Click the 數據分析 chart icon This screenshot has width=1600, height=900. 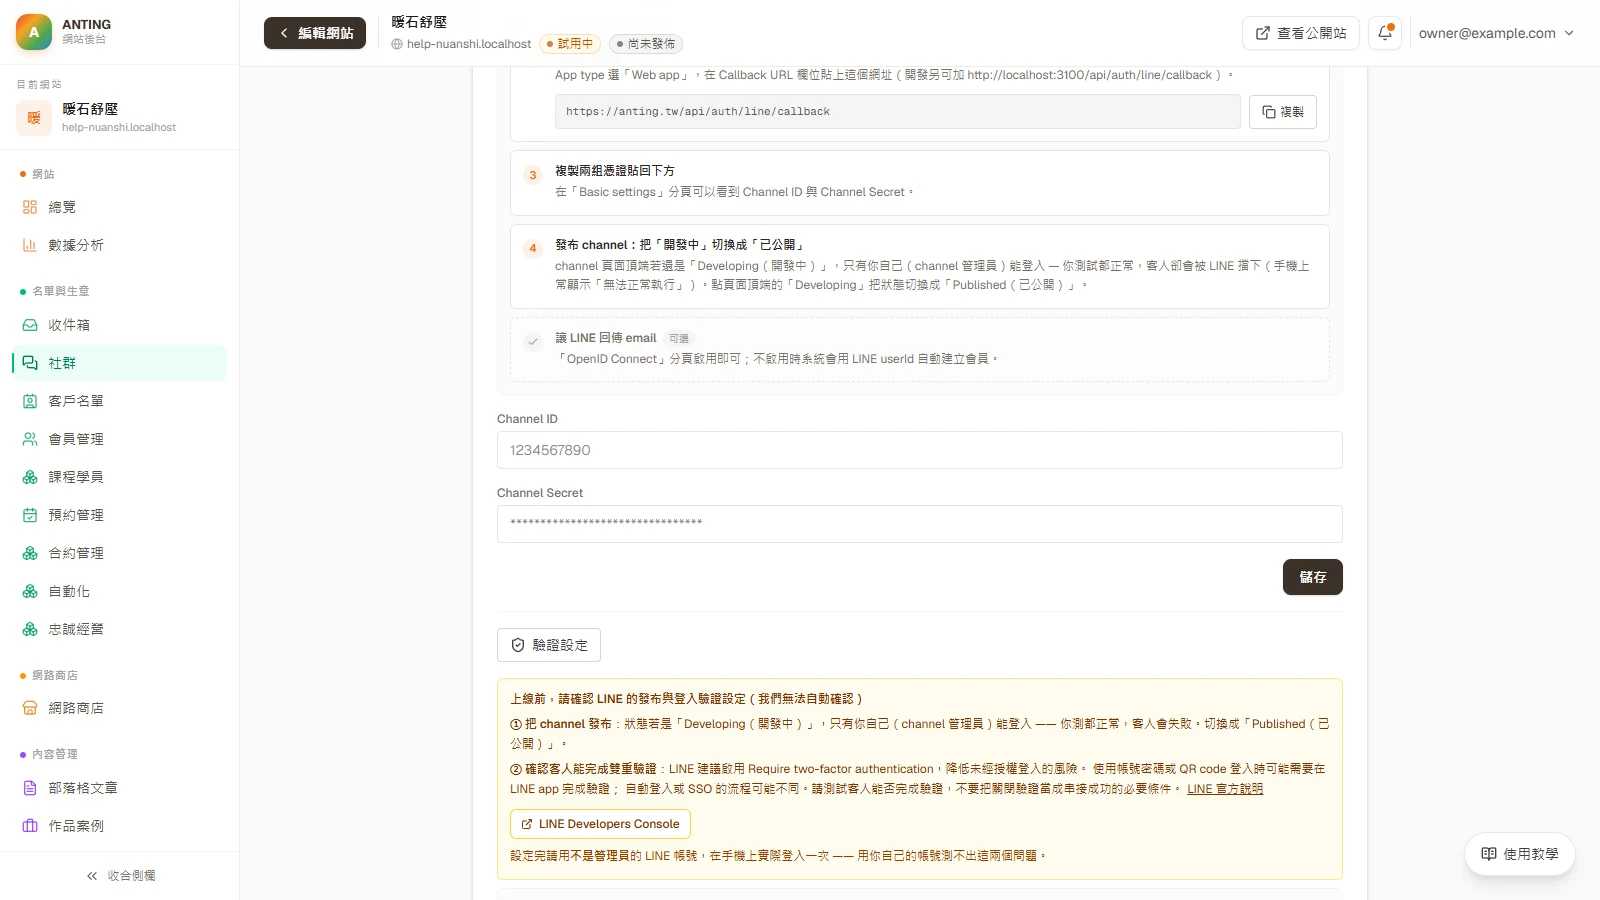tap(30, 245)
